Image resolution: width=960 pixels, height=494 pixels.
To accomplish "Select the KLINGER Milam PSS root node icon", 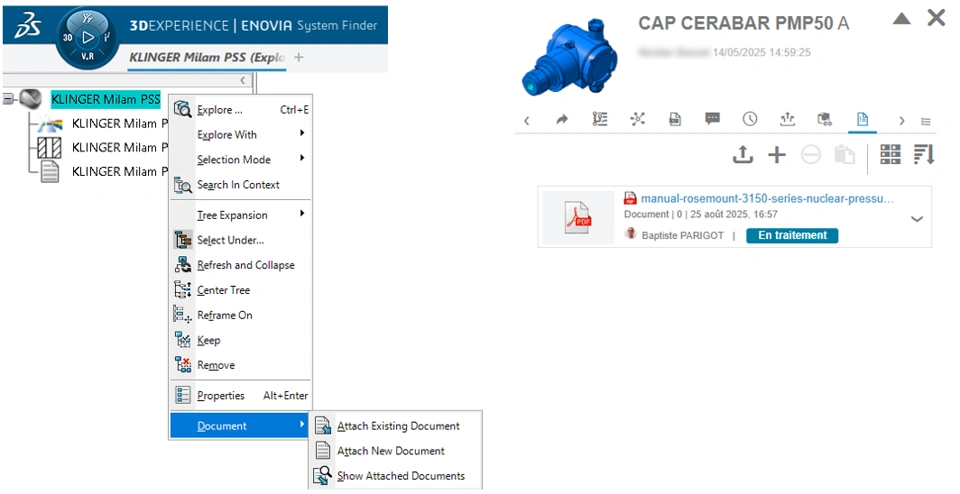I will pyautogui.click(x=30, y=99).
